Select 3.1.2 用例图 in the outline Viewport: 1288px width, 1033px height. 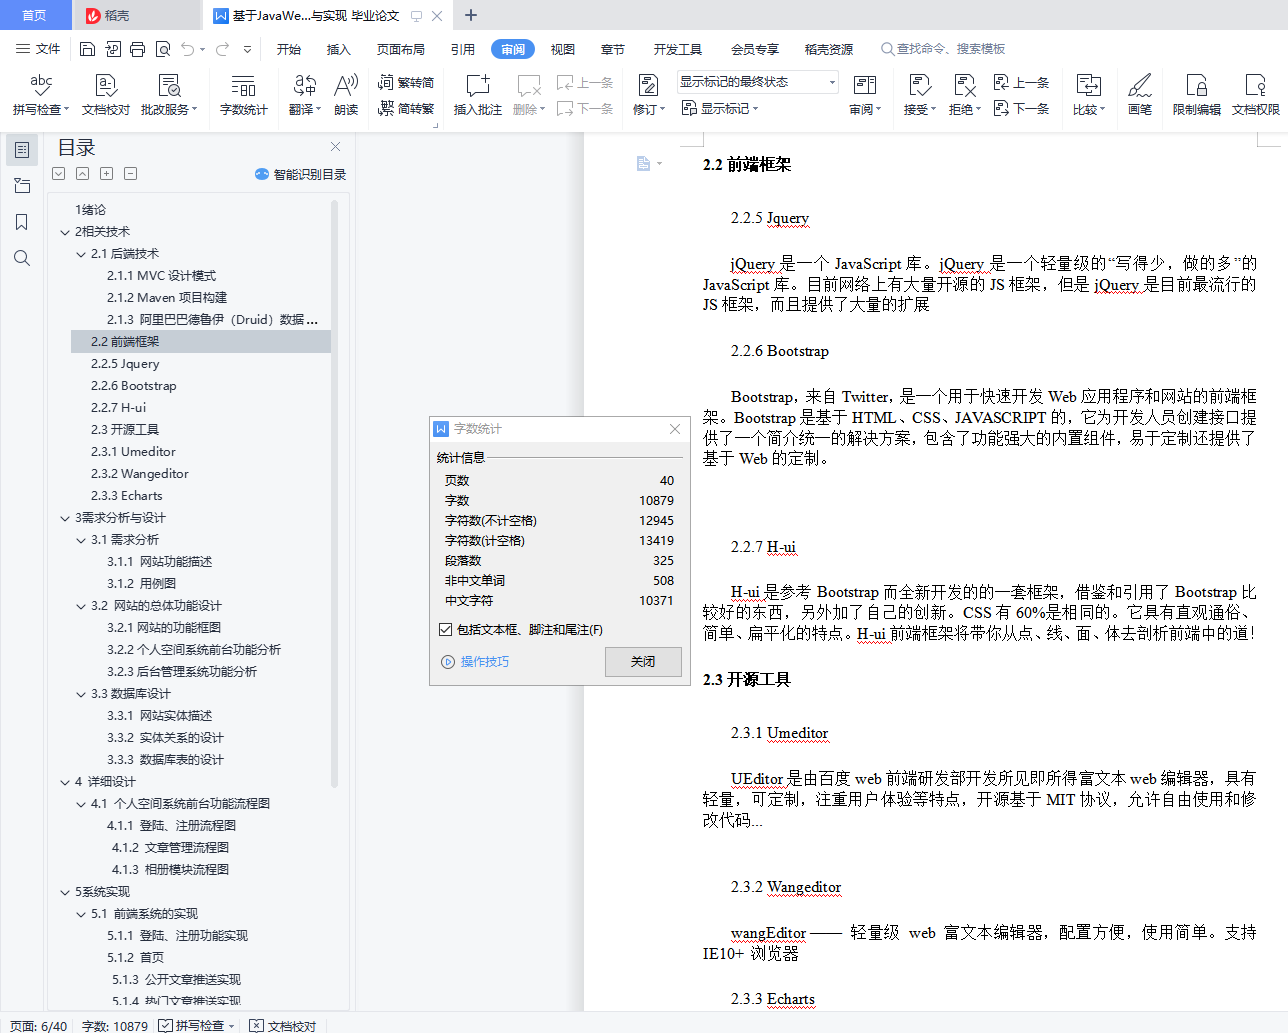(x=142, y=584)
